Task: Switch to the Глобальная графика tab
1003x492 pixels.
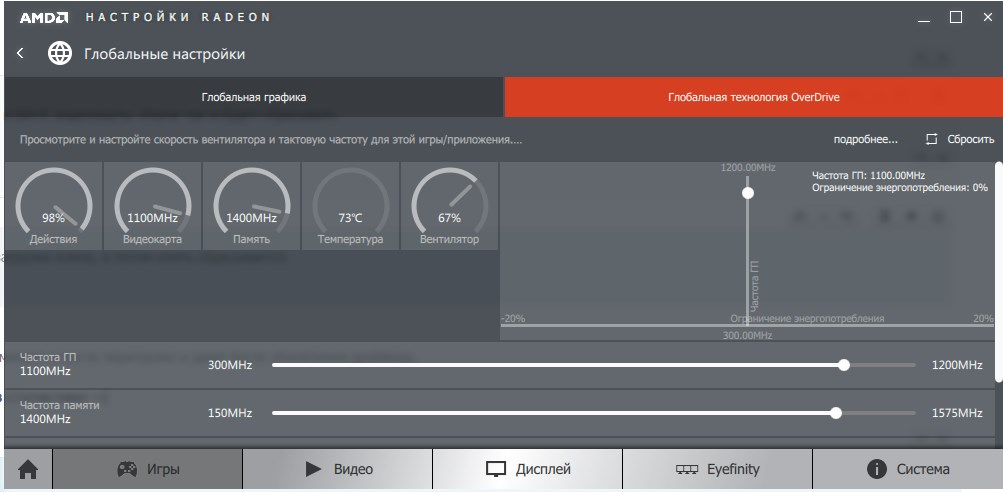Action: pyautogui.click(x=253, y=98)
